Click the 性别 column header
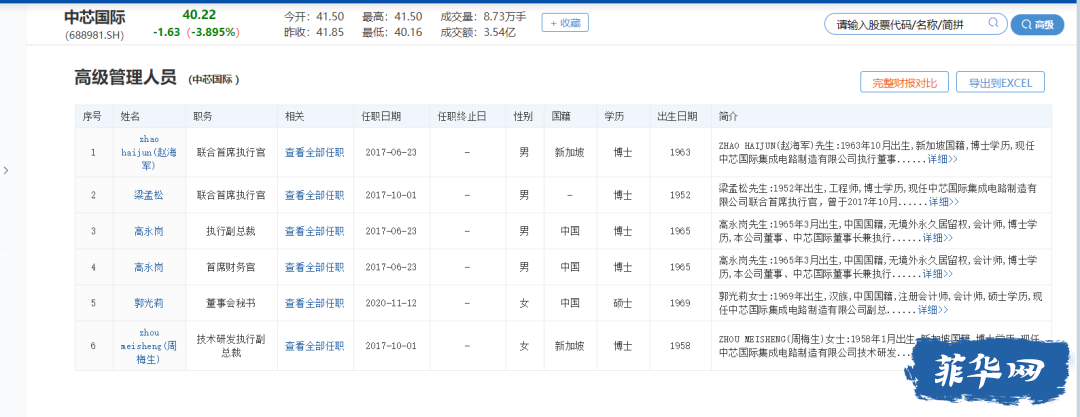1080x417 pixels. [523, 116]
